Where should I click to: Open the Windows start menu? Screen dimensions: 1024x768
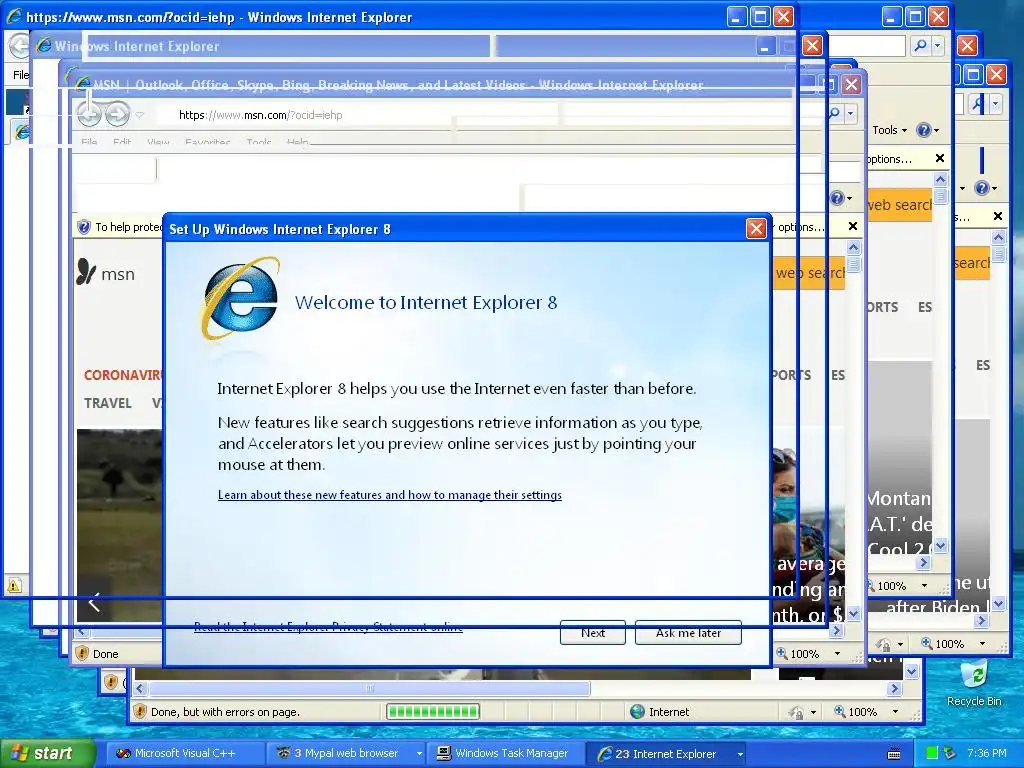(x=48, y=753)
